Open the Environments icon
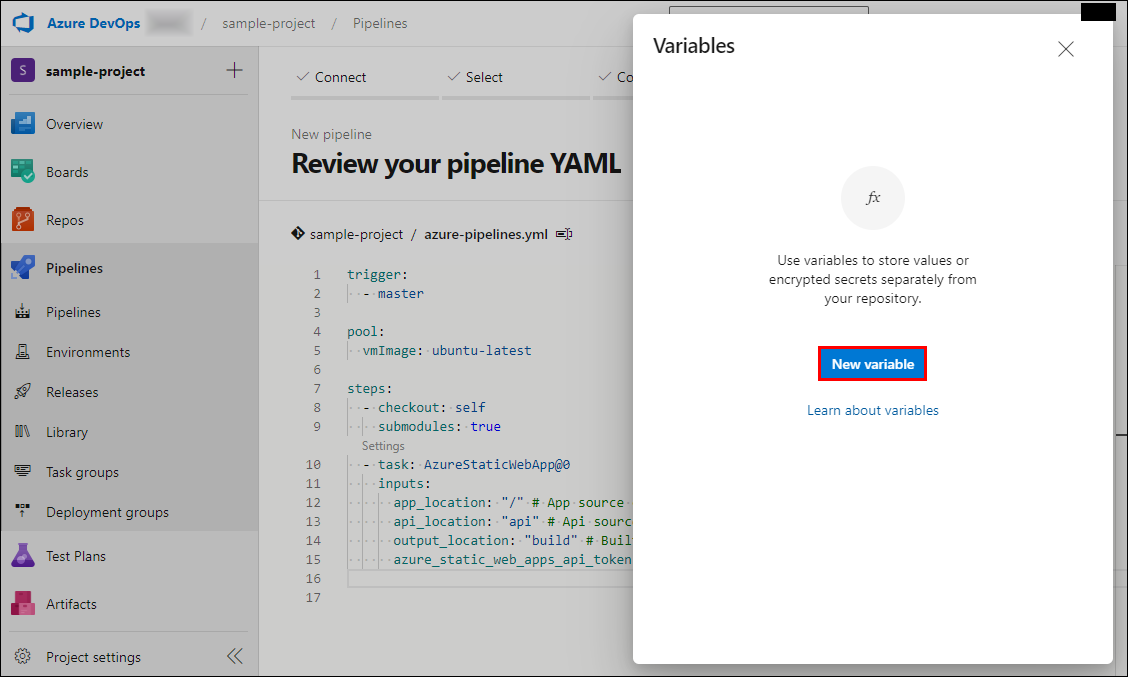The image size is (1128, 677). click(x=23, y=352)
